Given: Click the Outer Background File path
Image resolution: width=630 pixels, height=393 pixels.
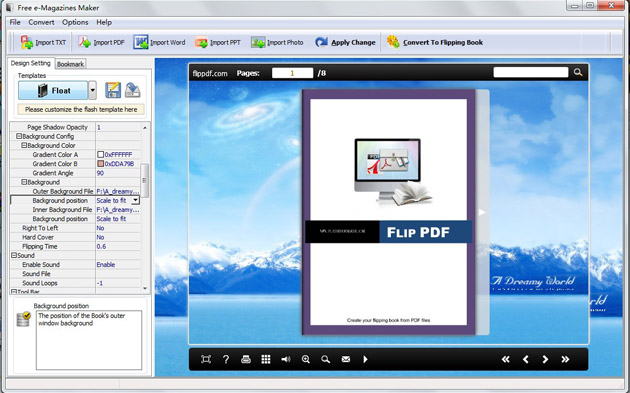Looking at the screenshot, I should tap(118, 191).
